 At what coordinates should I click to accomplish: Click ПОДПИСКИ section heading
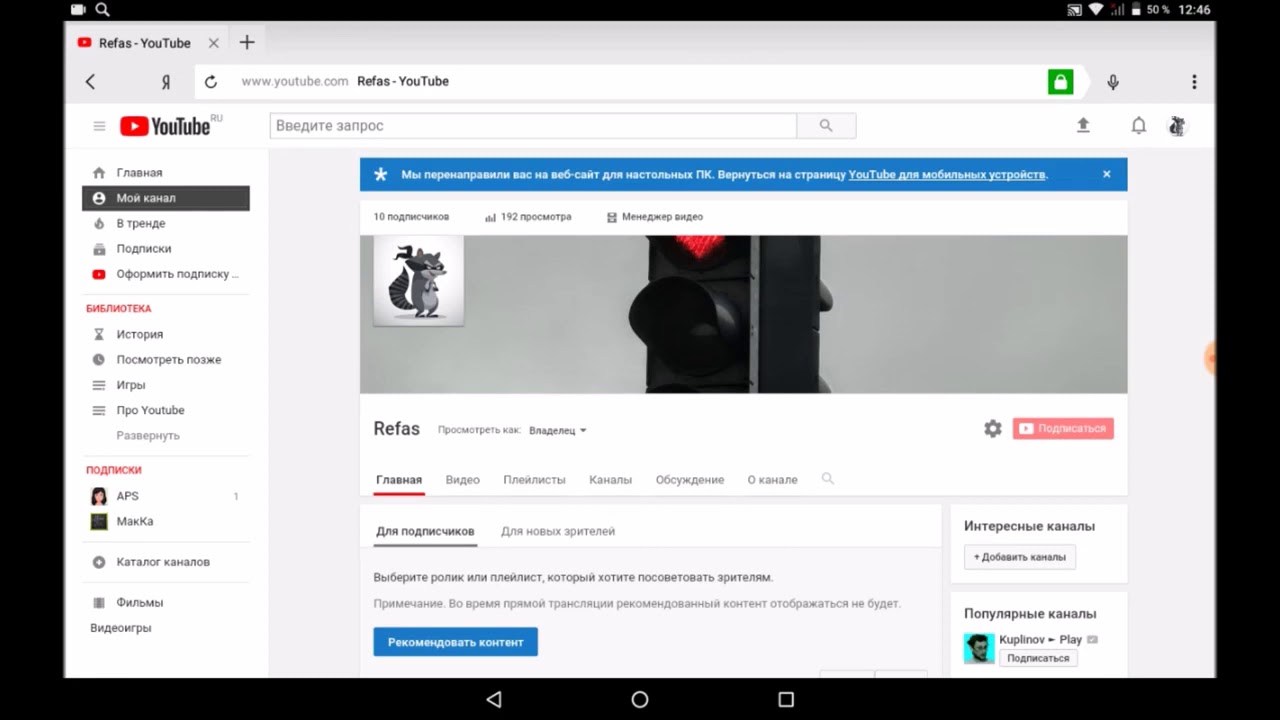114,470
